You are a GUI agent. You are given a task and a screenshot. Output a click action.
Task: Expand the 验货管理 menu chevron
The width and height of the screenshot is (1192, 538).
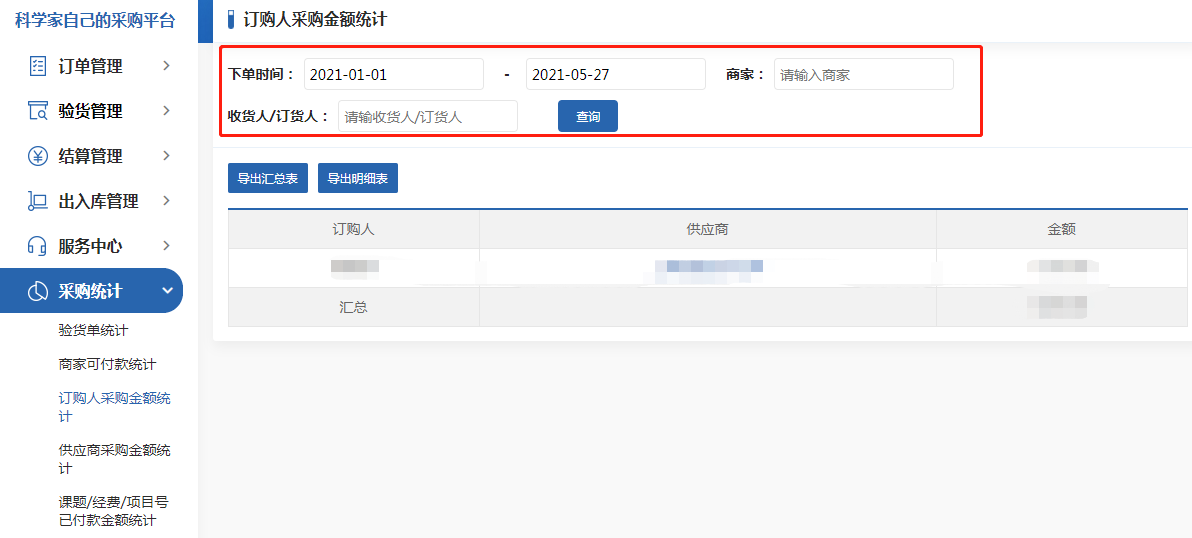(166, 111)
